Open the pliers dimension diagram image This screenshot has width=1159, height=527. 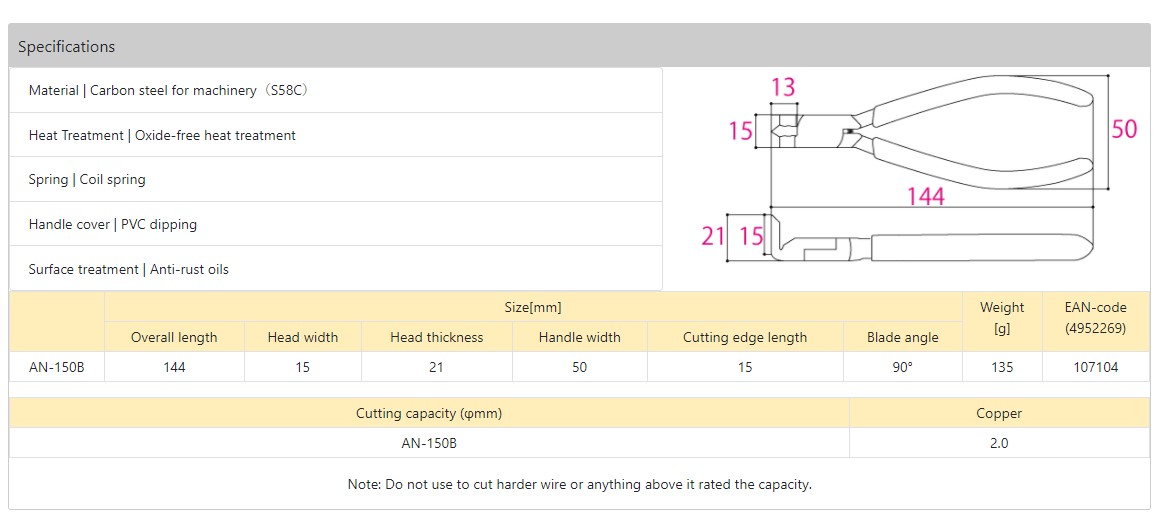point(930,170)
